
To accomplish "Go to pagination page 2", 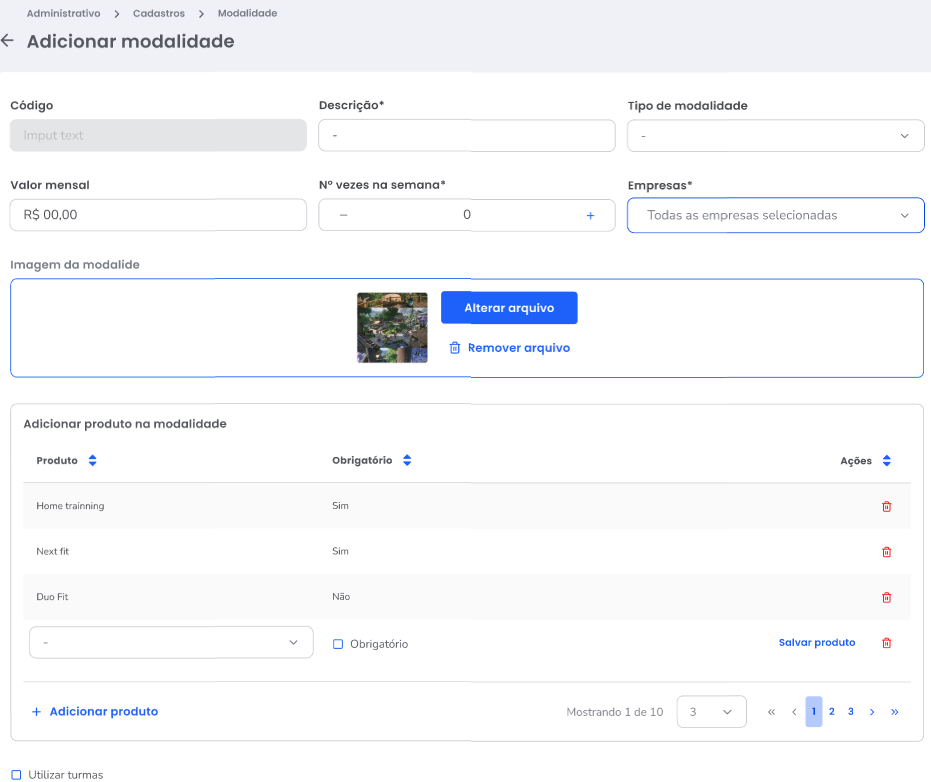I will tap(831, 712).
